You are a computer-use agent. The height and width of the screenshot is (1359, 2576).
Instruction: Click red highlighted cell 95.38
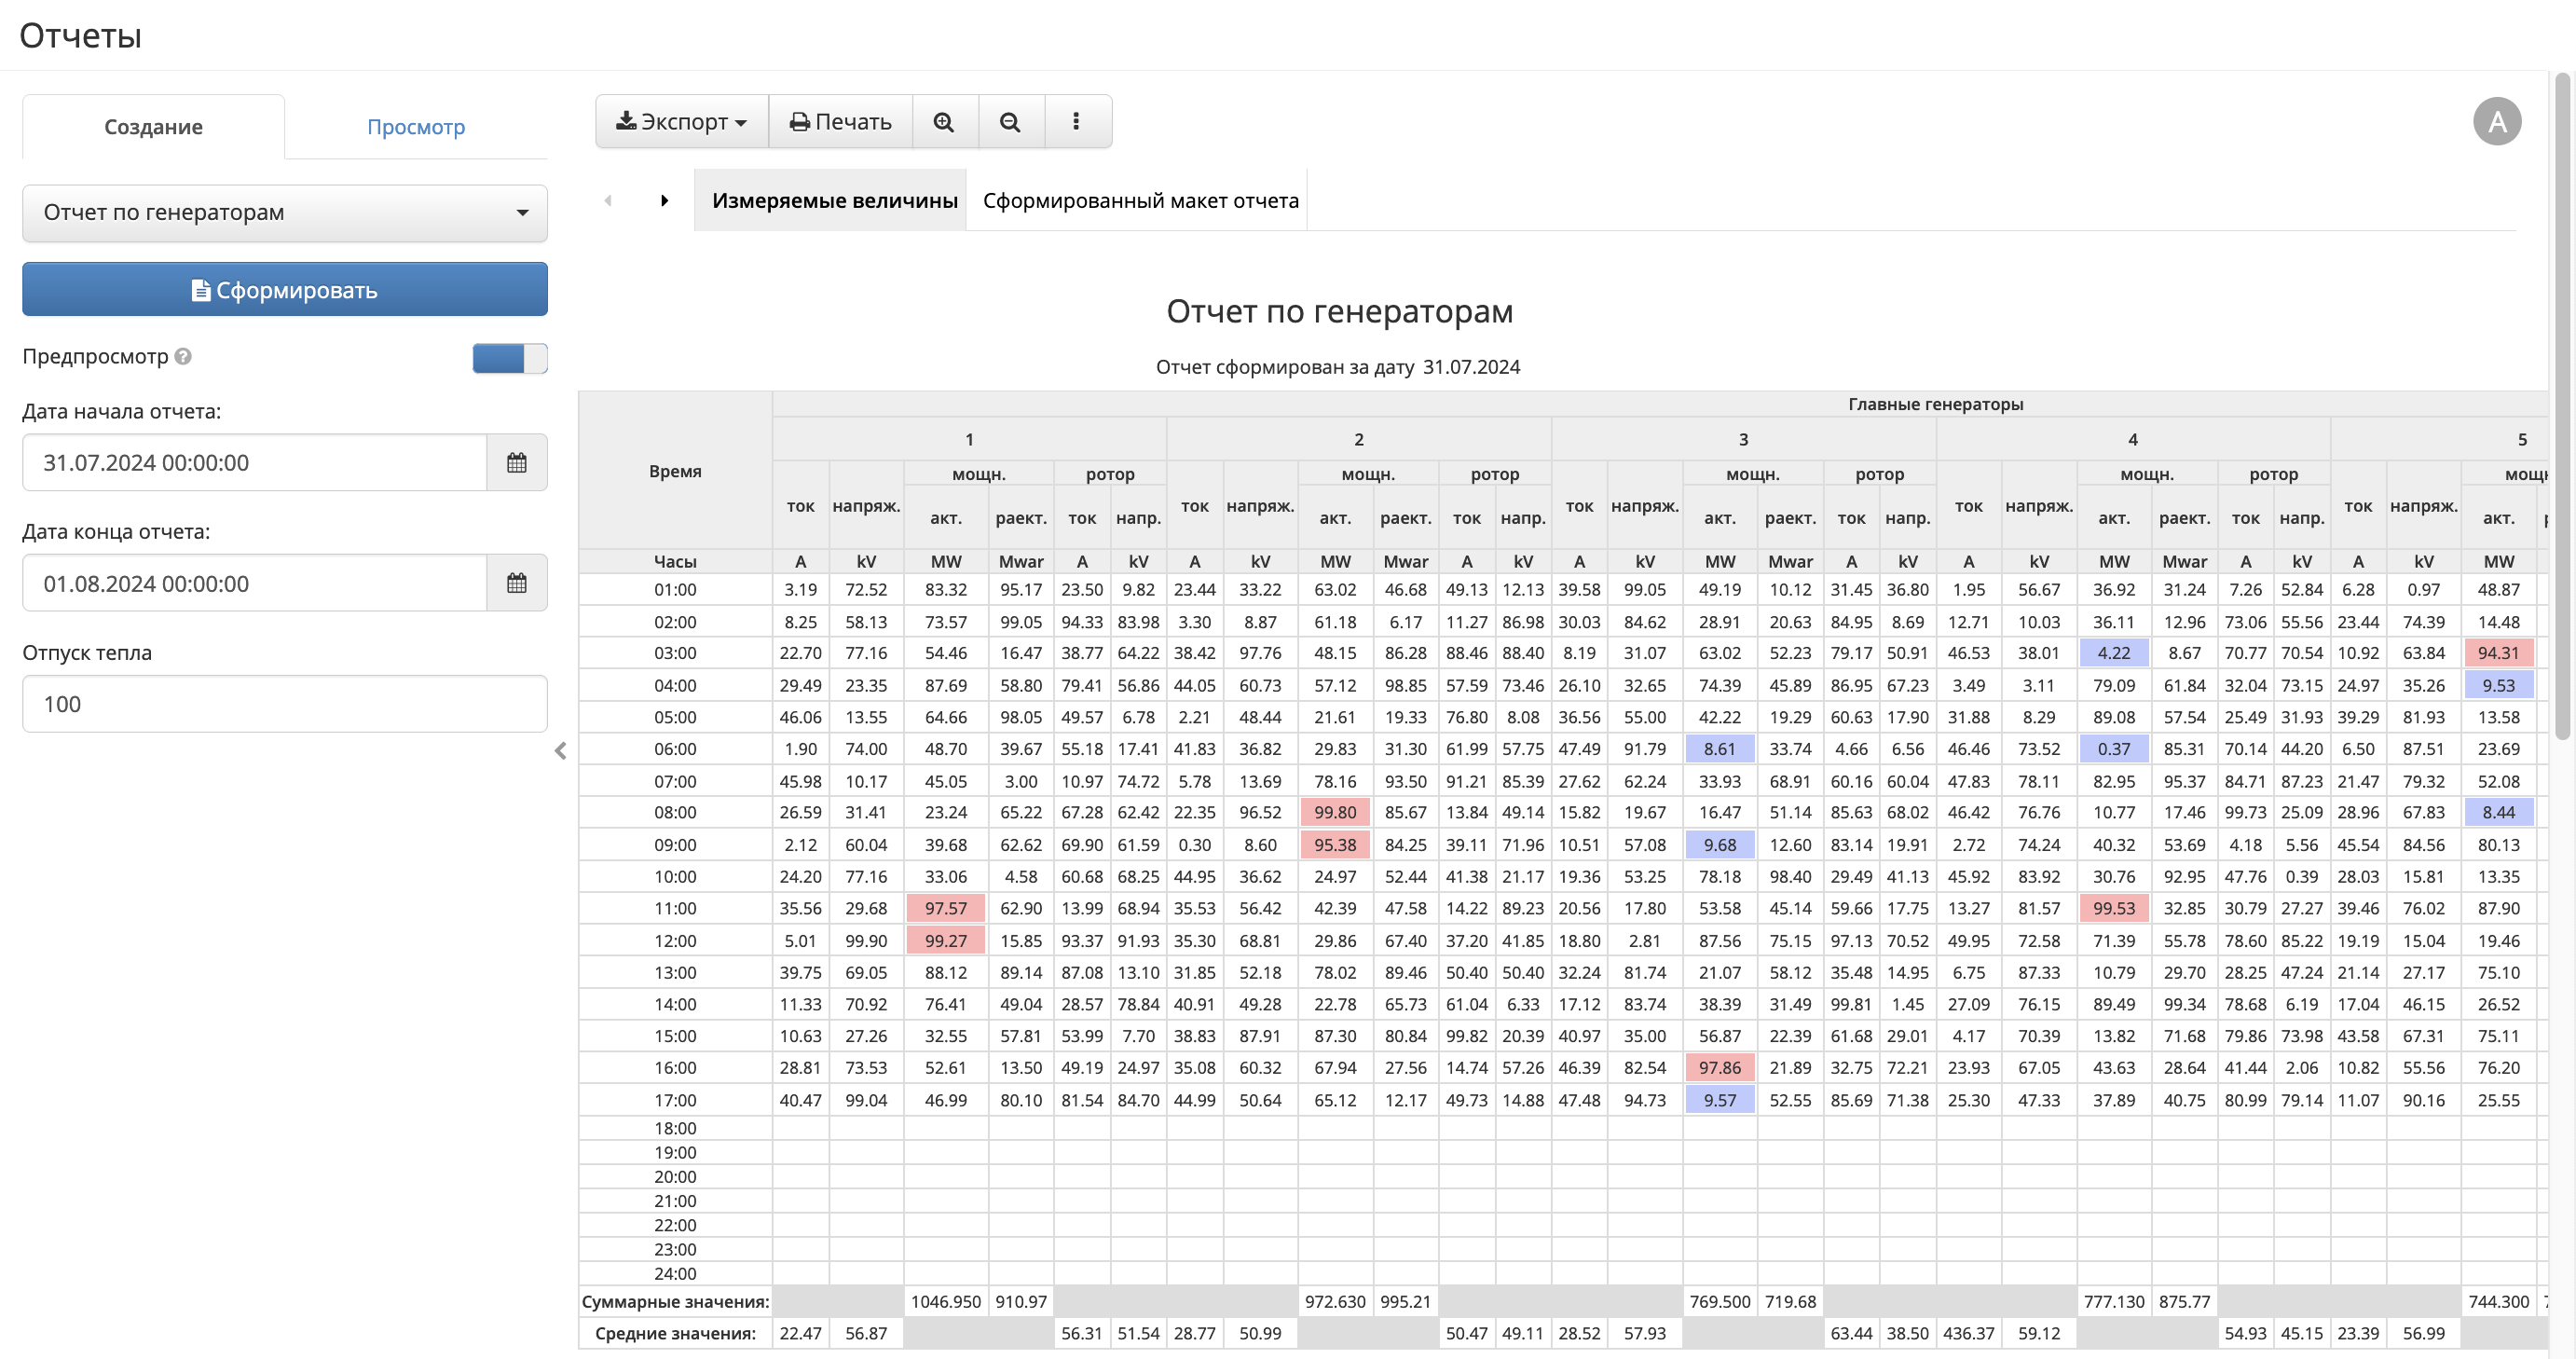(x=1336, y=845)
